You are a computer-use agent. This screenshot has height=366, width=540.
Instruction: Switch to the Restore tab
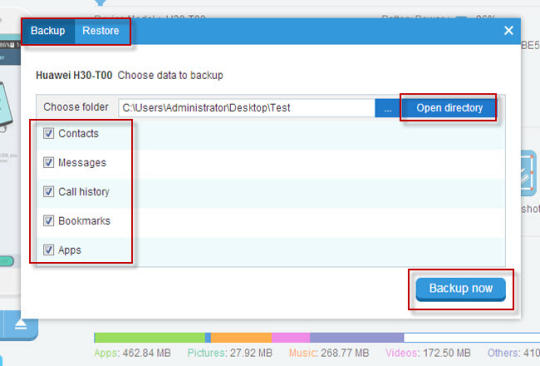pos(101,31)
